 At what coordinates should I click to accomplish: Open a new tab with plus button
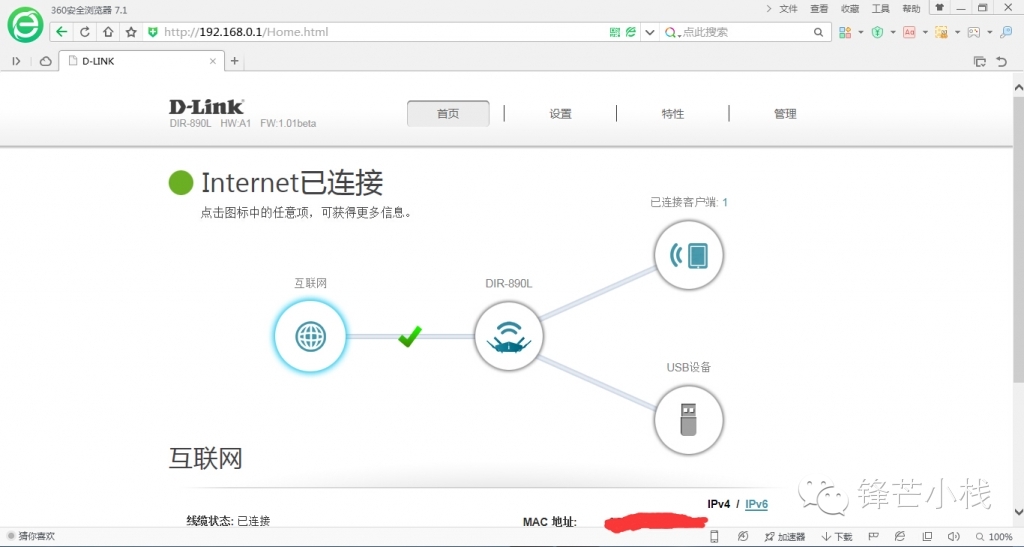tap(234, 61)
